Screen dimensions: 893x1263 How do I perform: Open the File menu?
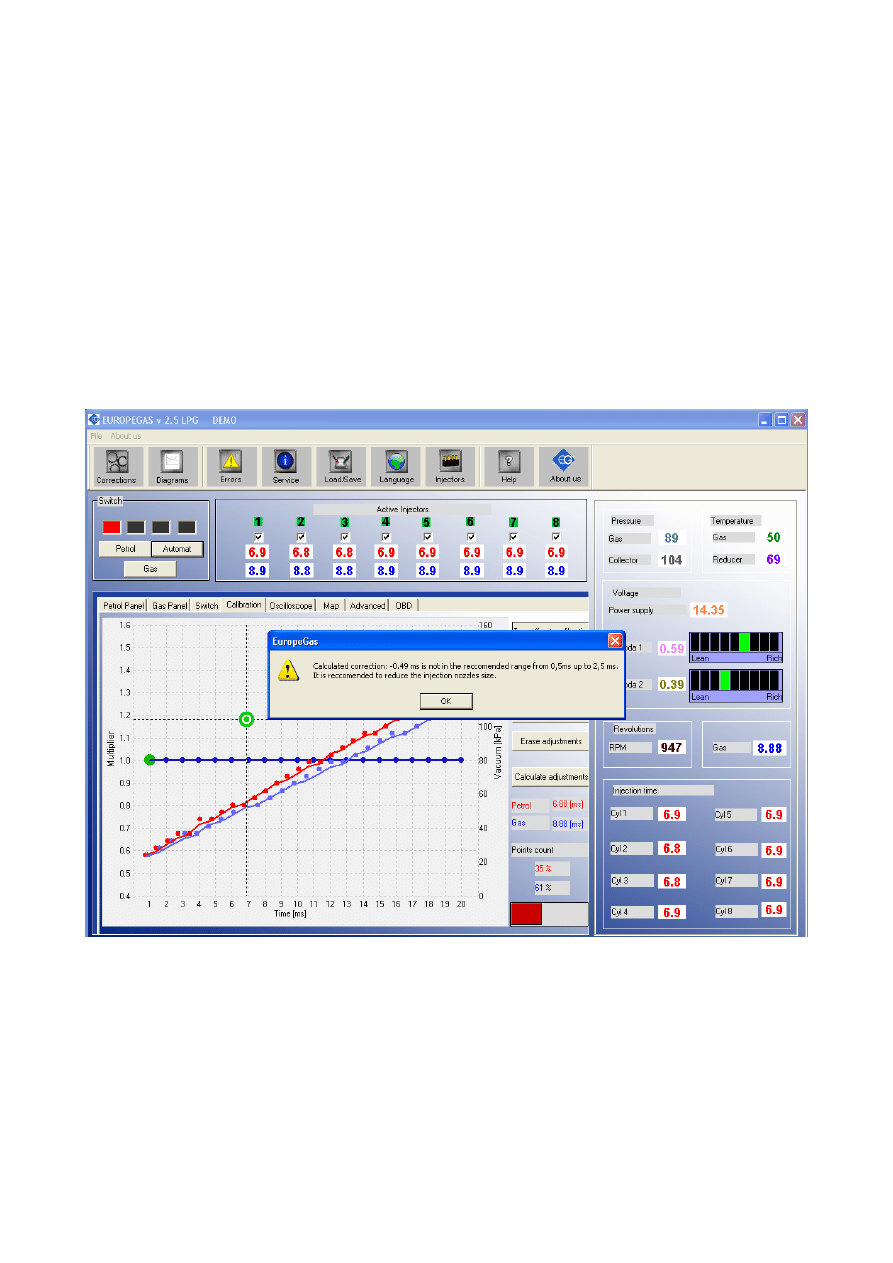[x=96, y=436]
